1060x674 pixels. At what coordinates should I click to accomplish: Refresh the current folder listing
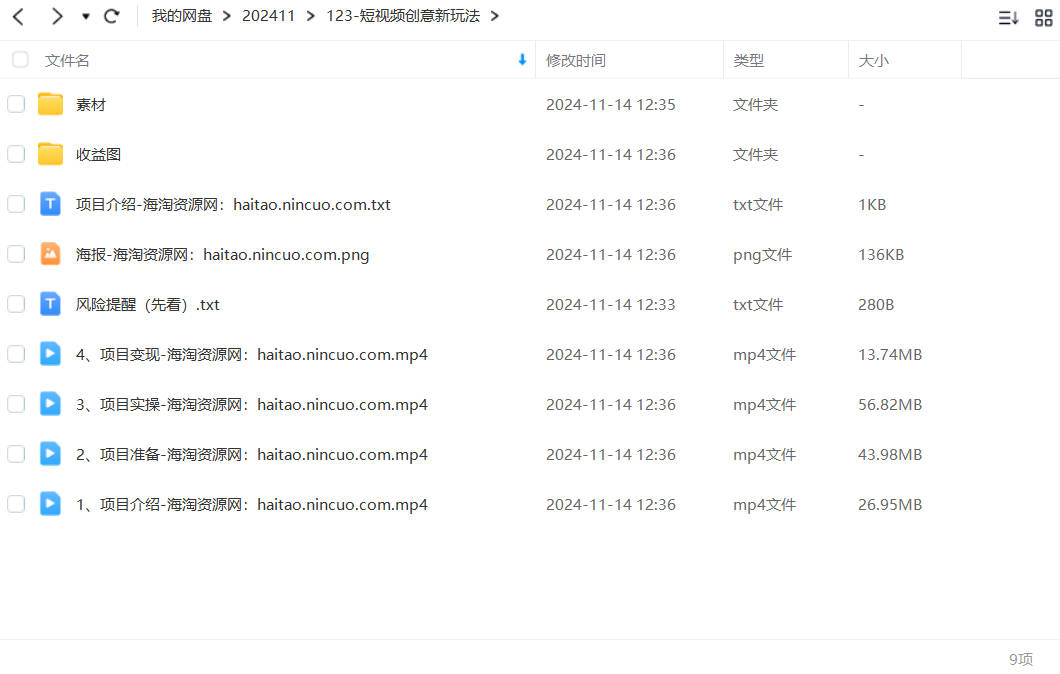point(112,16)
